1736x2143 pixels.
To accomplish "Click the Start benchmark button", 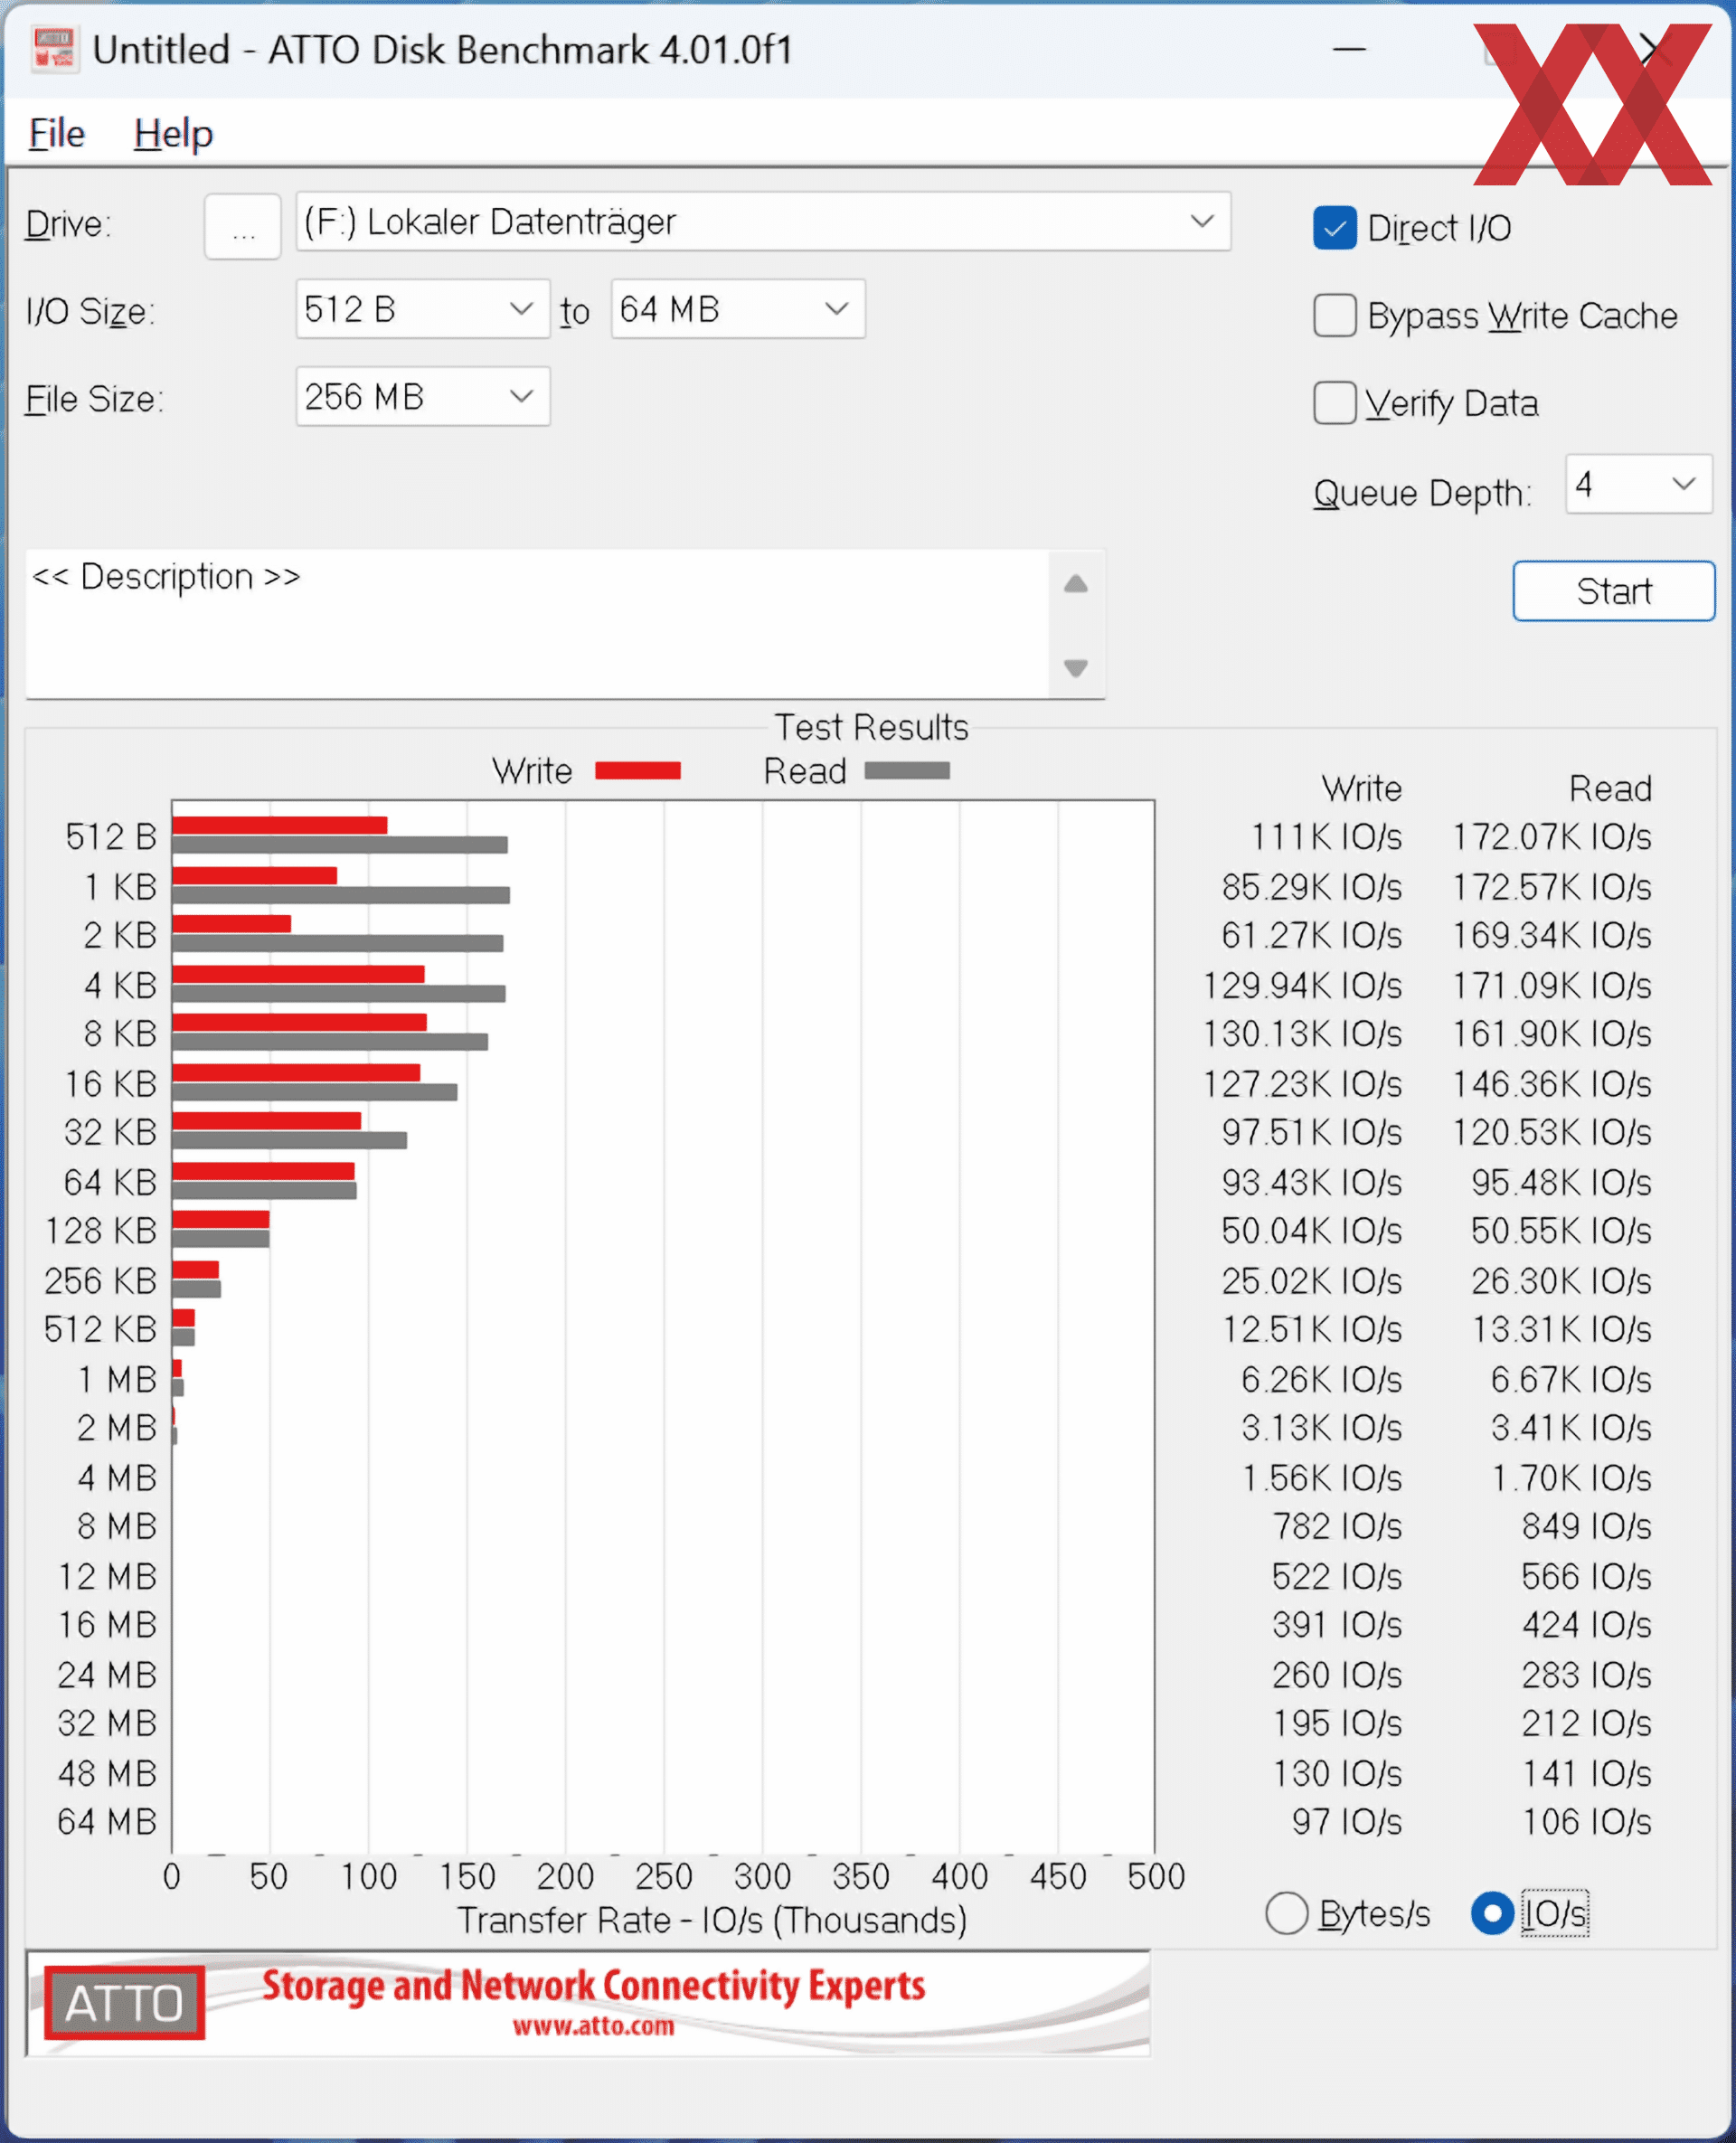I will click(1613, 591).
